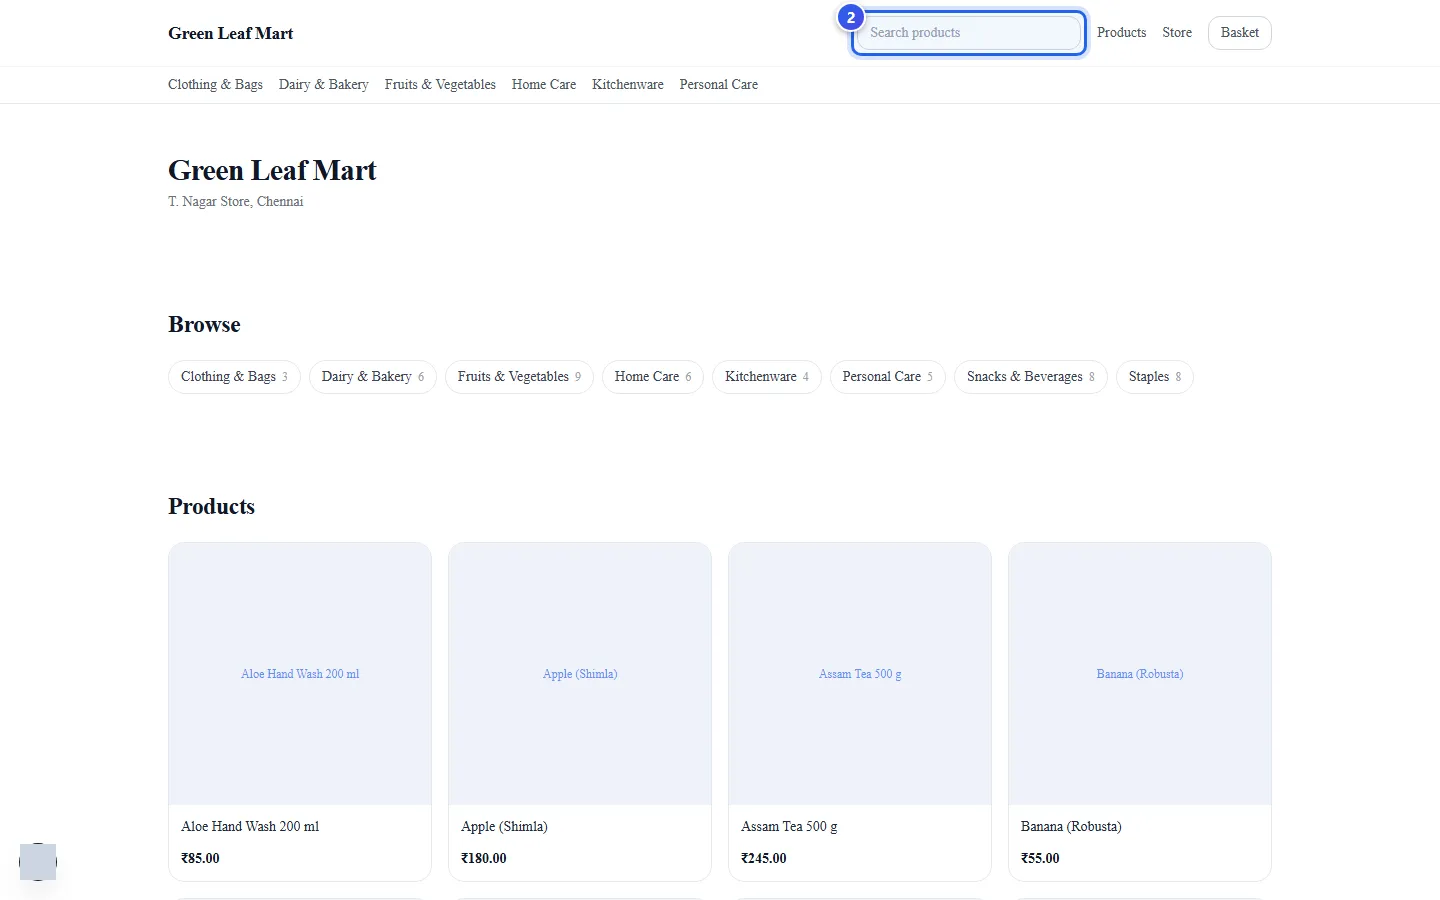Click Apple (Shimla) name below its image
1440x900 pixels.
[504, 827]
